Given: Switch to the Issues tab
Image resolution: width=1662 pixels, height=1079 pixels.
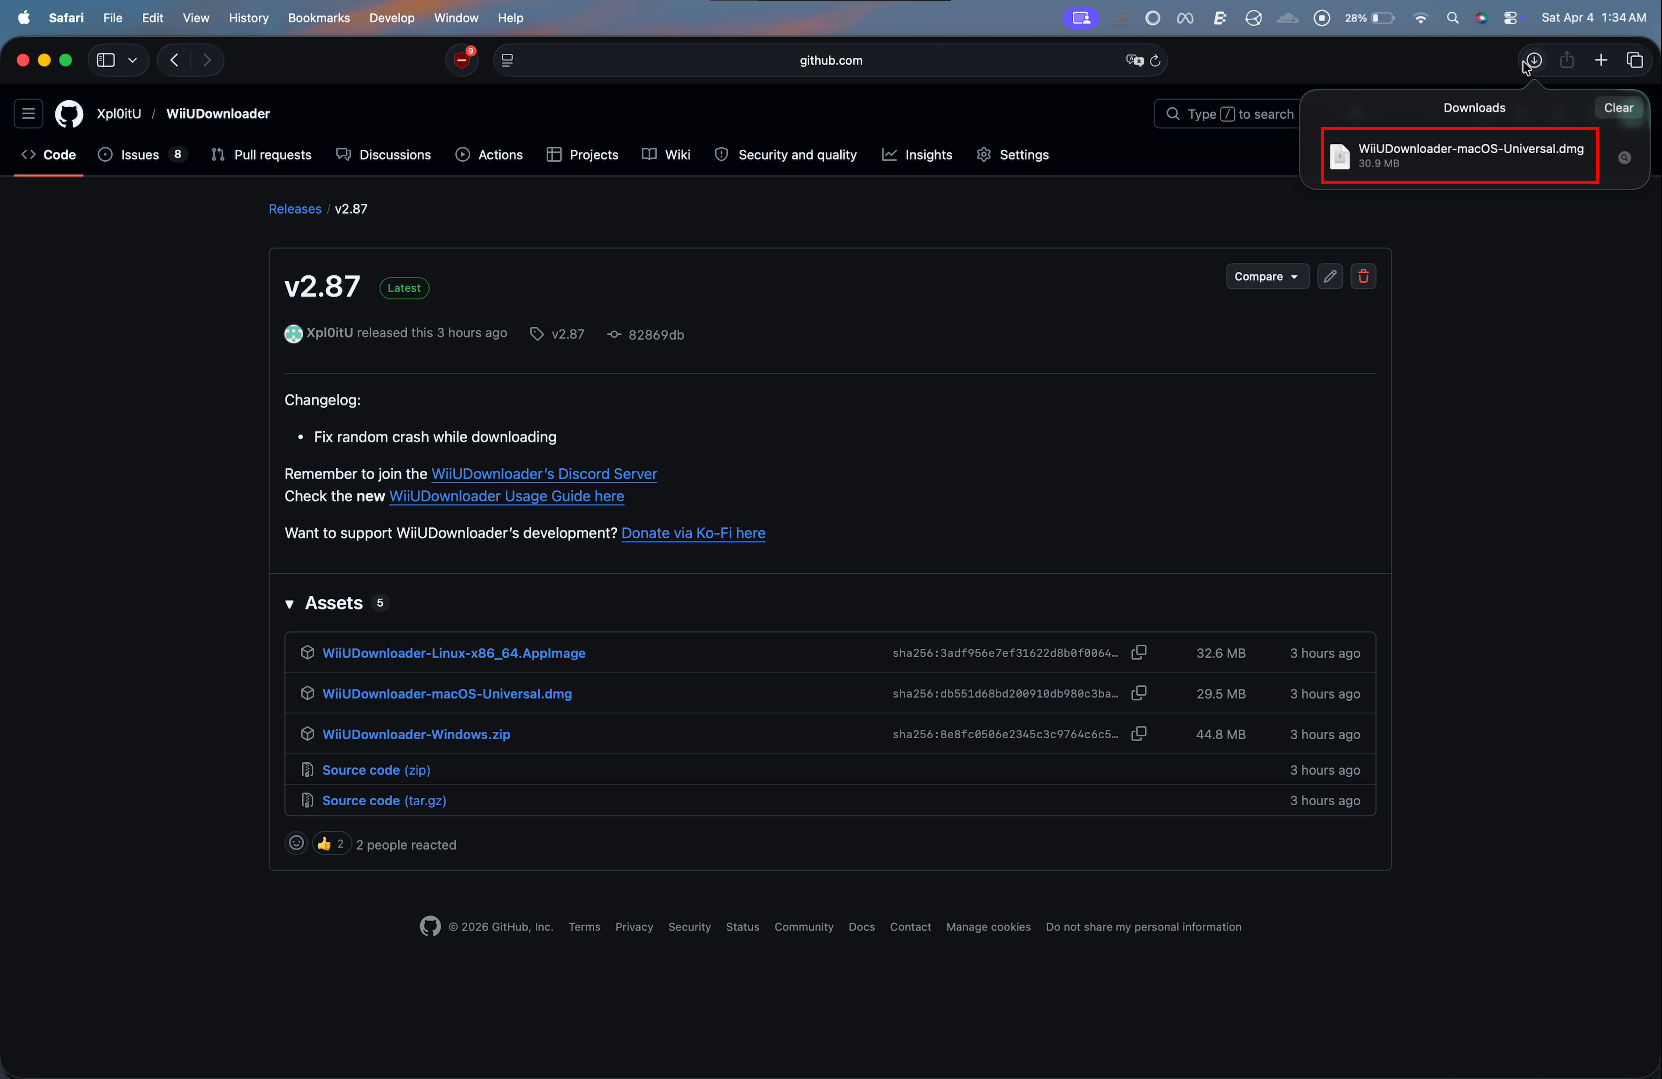Looking at the screenshot, I should click(x=140, y=155).
